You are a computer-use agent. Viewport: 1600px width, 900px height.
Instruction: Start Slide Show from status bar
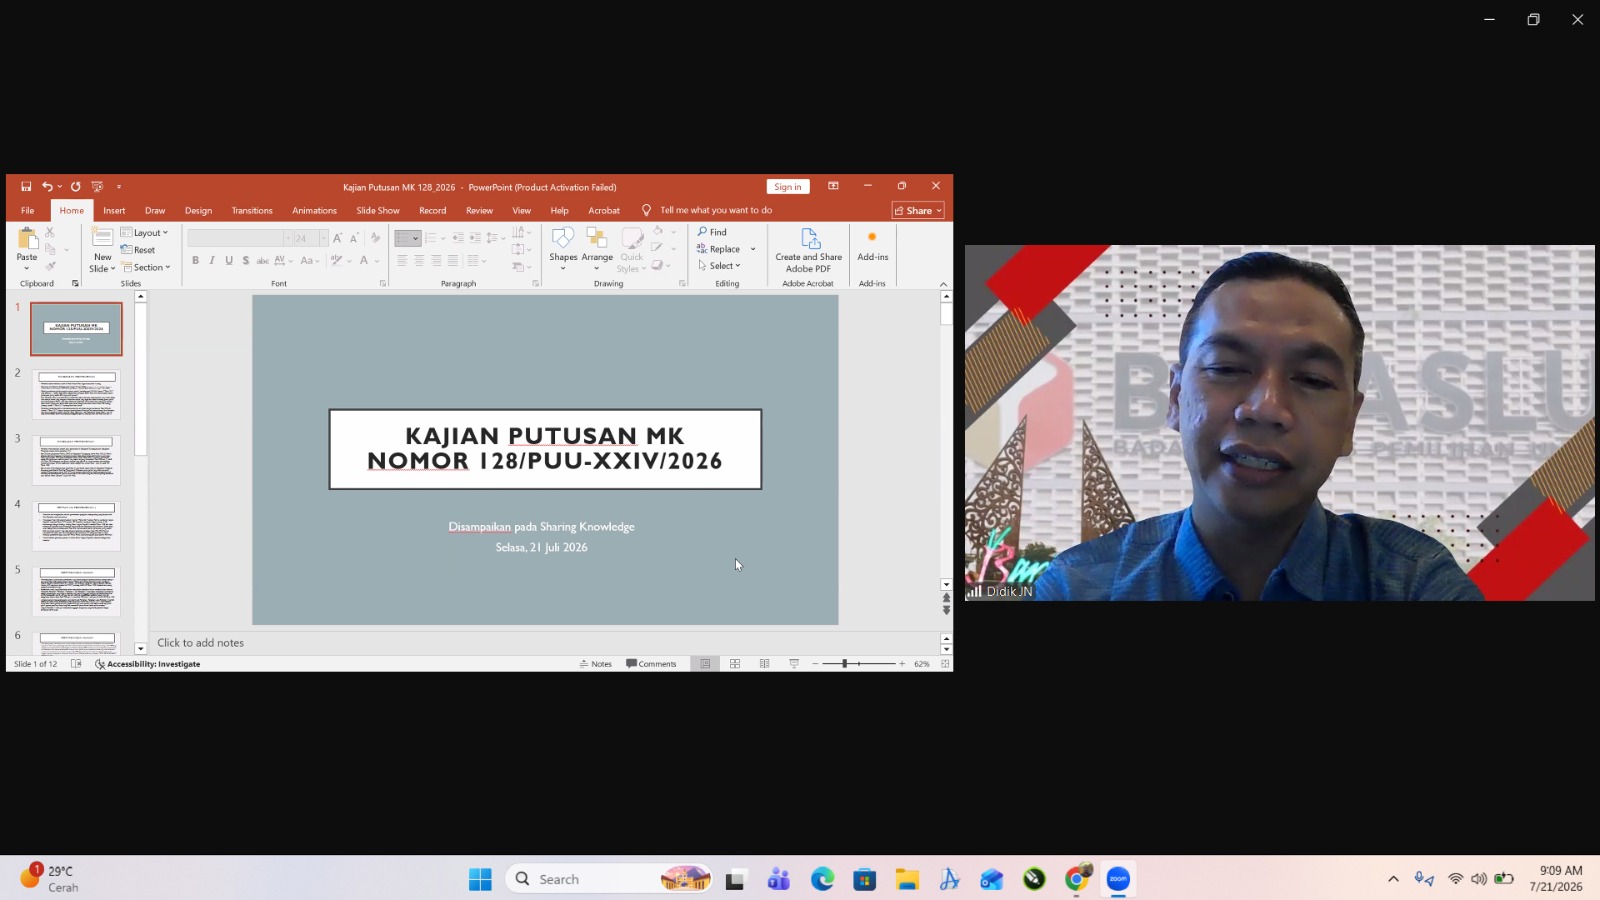click(x=794, y=664)
